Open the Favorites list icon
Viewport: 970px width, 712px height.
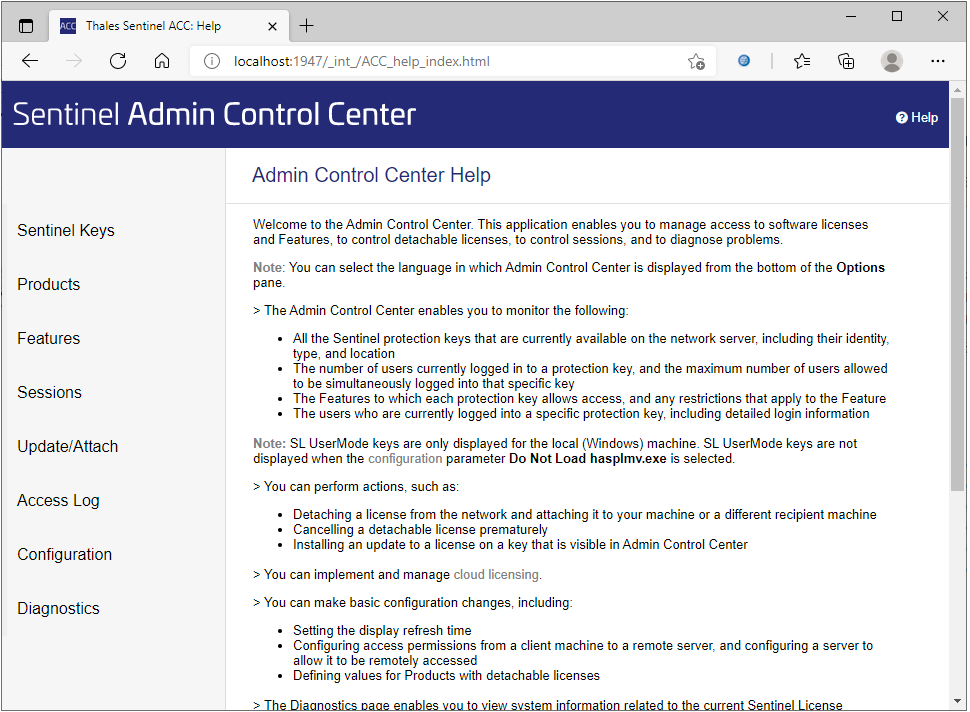802,61
